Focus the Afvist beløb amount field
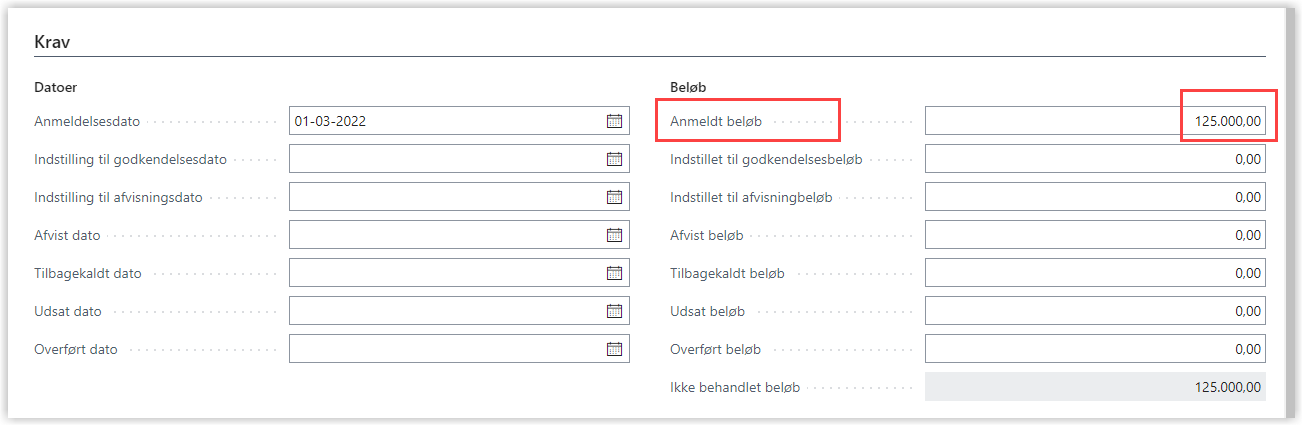Image resolution: width=1303 pixels, height=426 pixels. [x=1094, y=235]
